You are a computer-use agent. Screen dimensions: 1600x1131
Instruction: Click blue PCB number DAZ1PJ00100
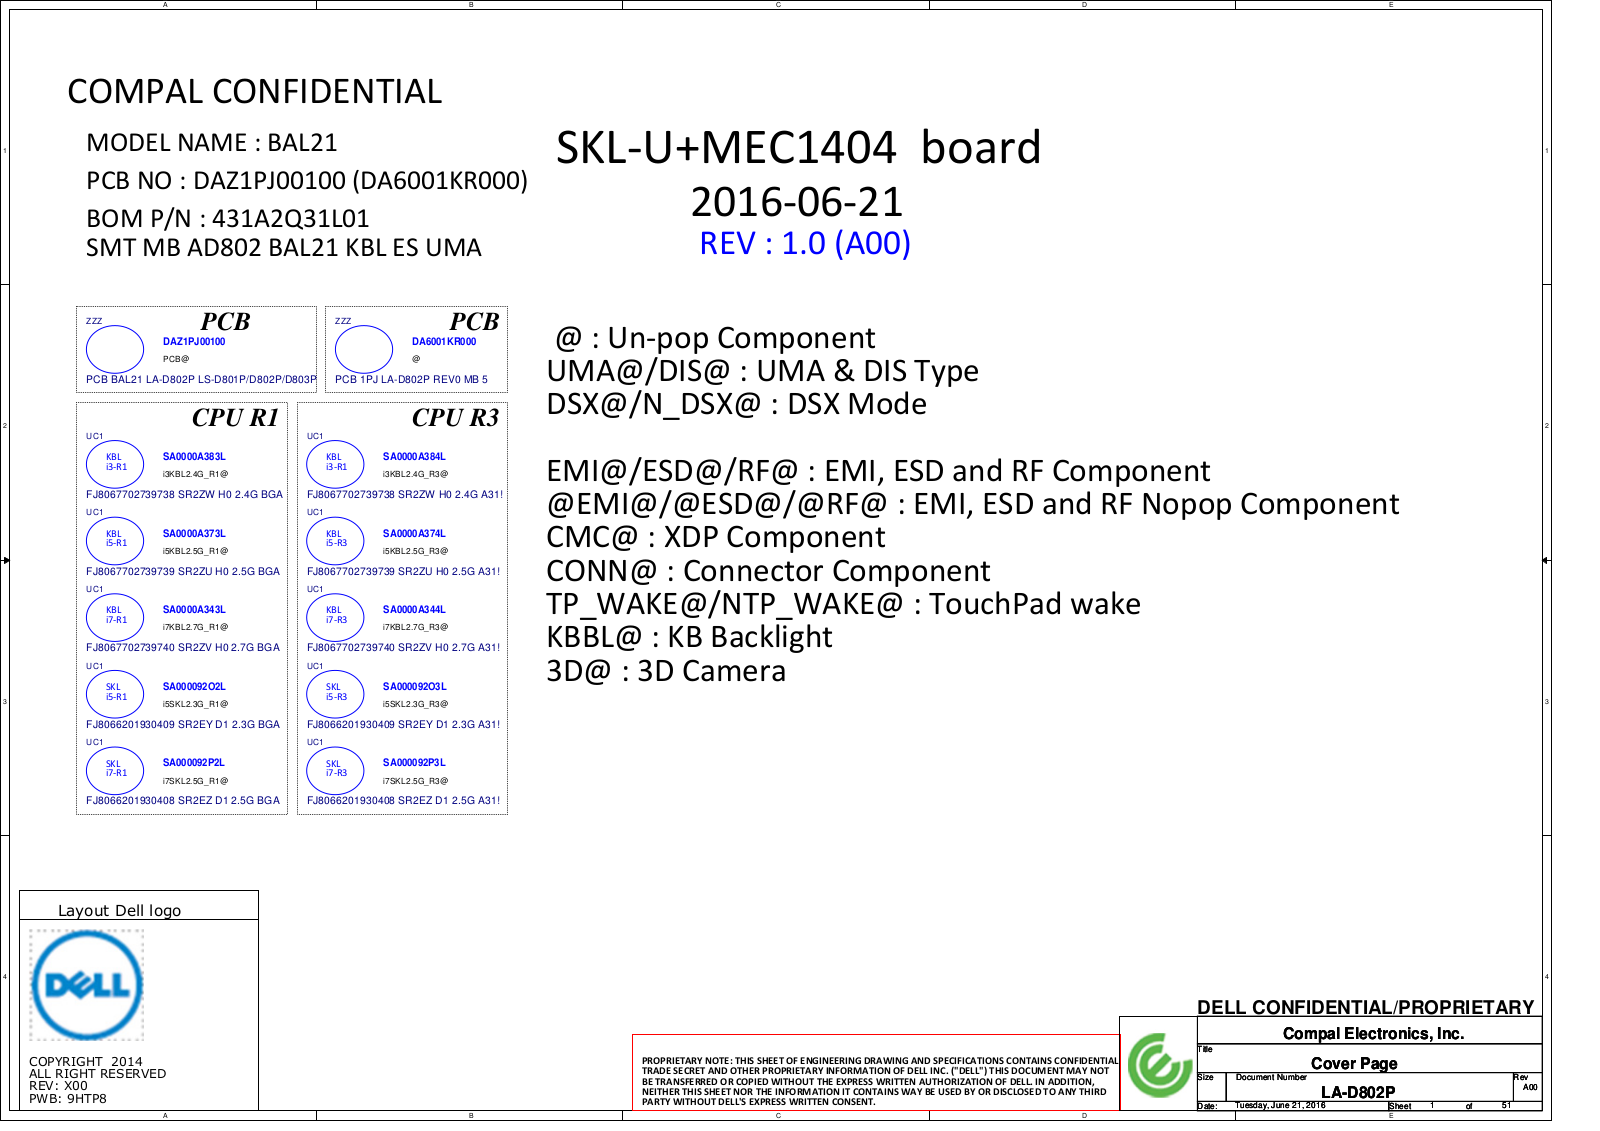point(194,342)
